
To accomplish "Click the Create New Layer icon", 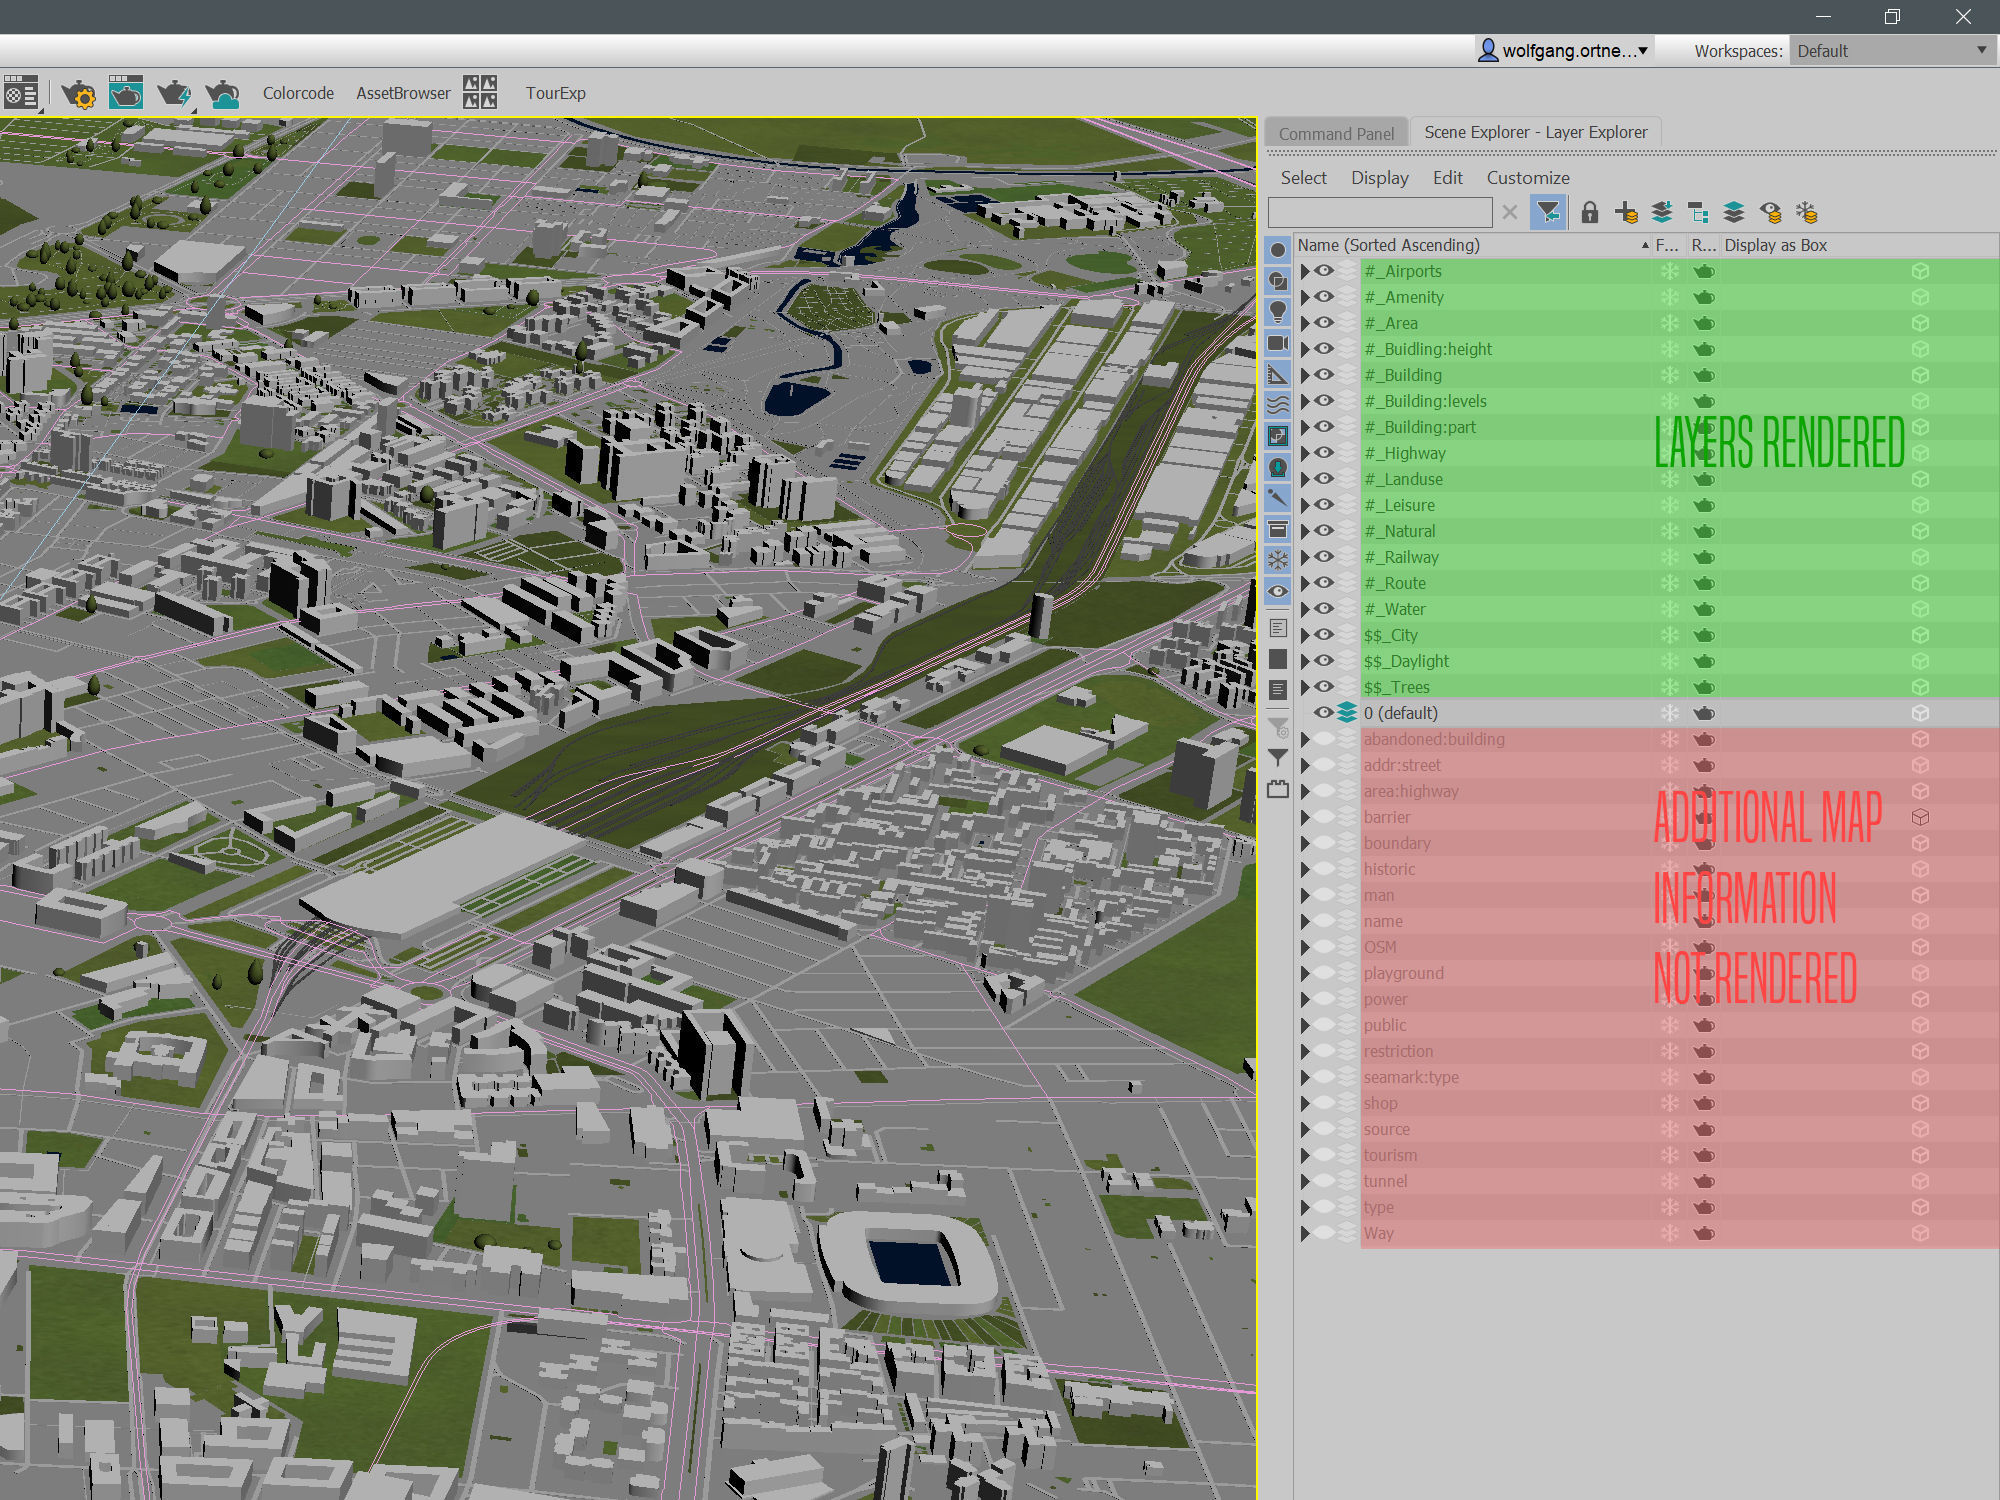I will point(1626,212).
